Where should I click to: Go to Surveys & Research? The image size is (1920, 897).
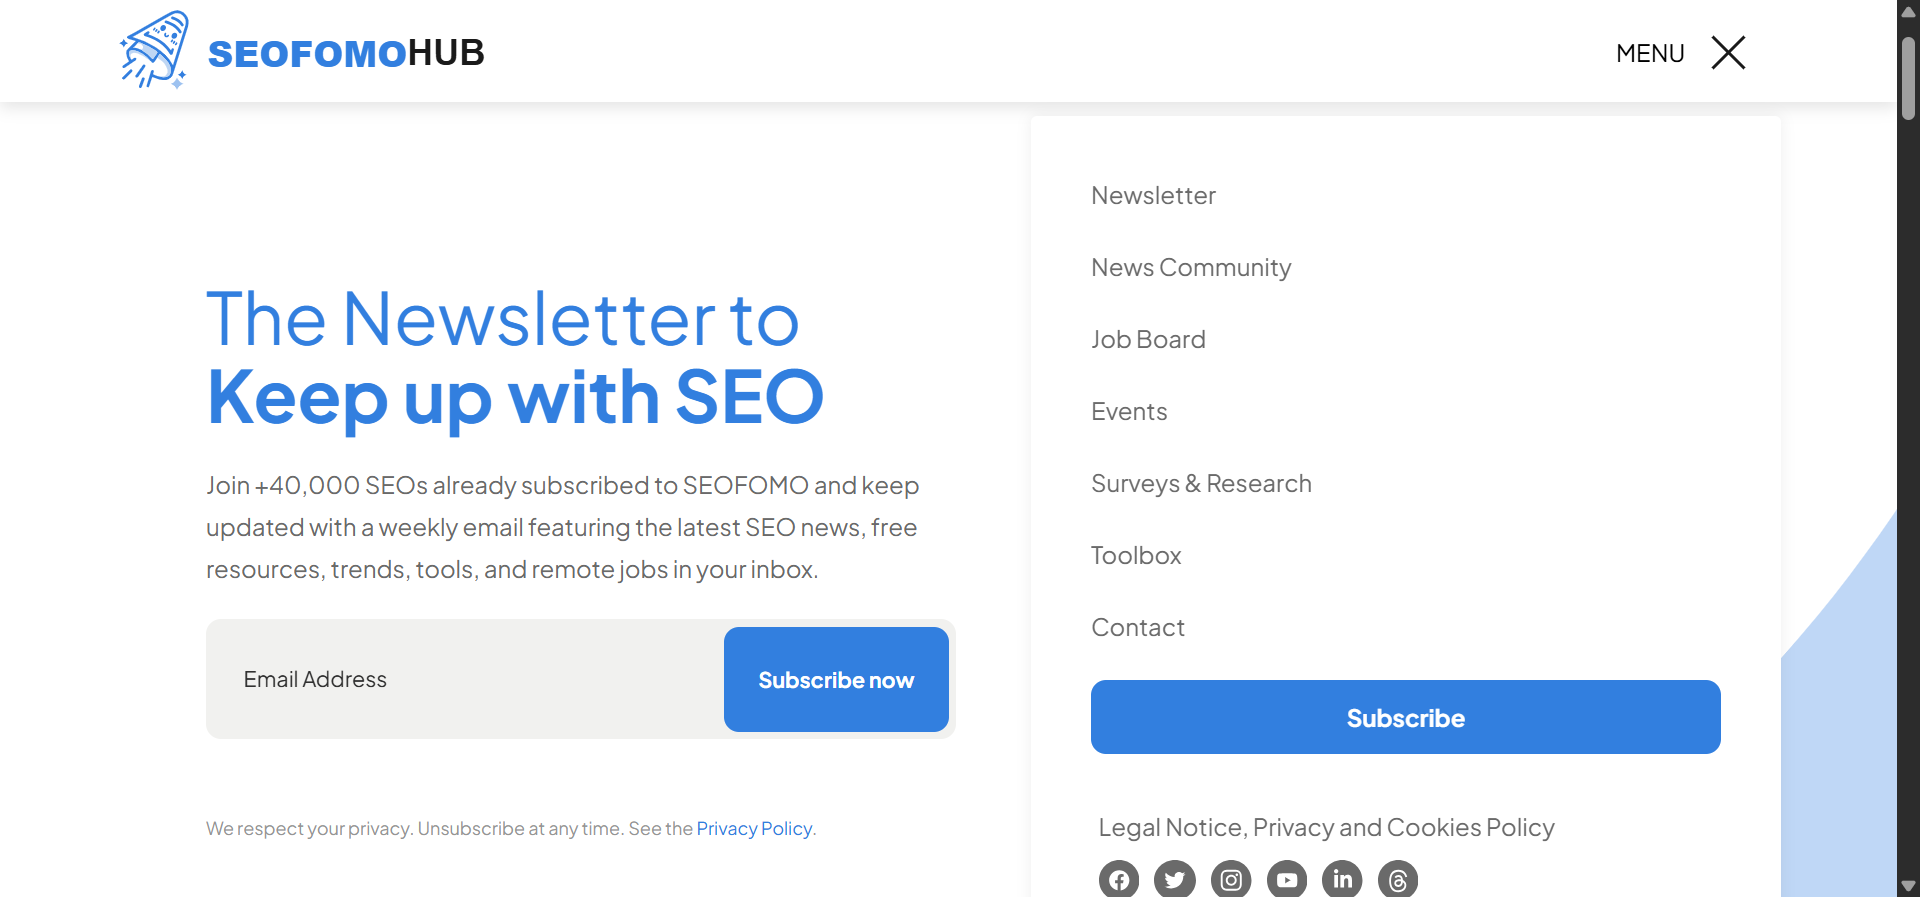pyautogui.click(x=1201, y=483)
